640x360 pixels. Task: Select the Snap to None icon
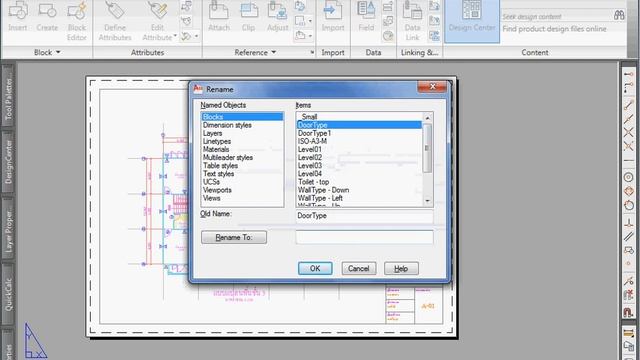point(629,295)
